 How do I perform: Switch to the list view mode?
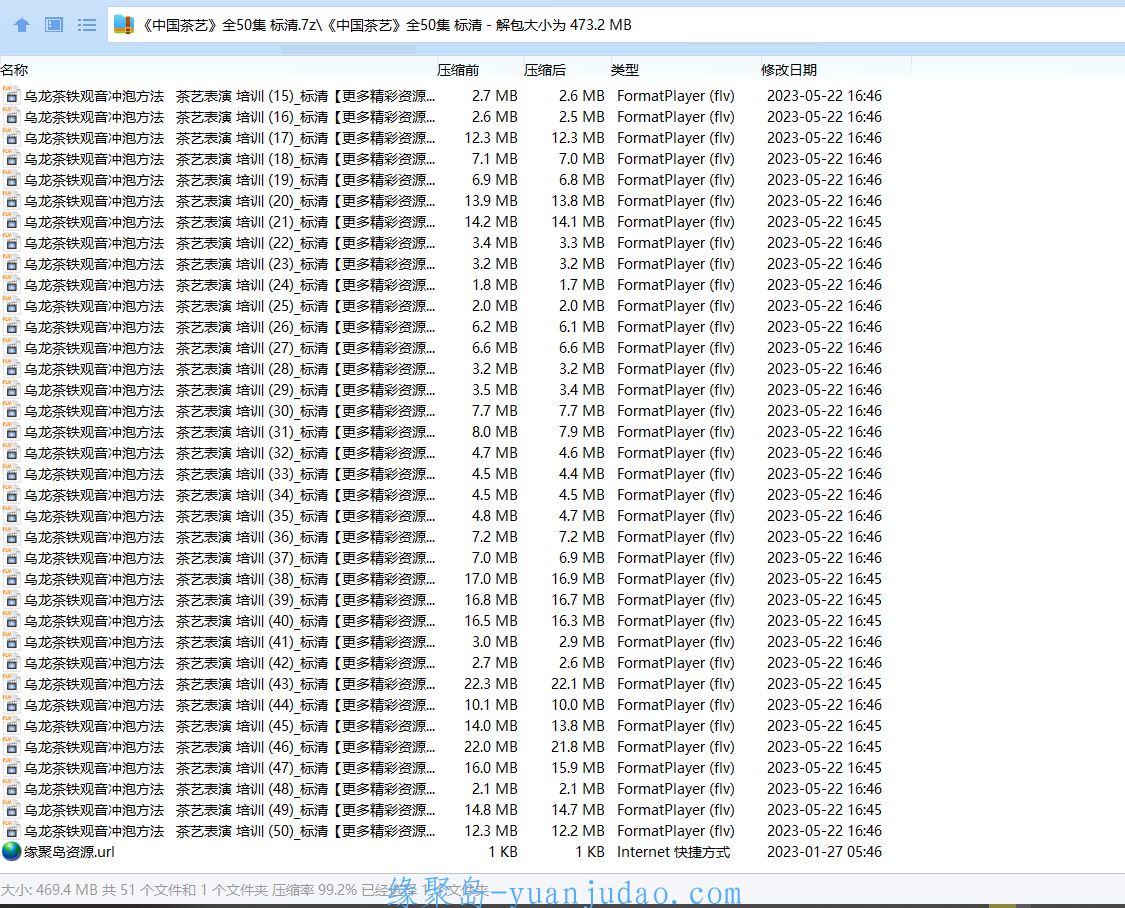87,25
